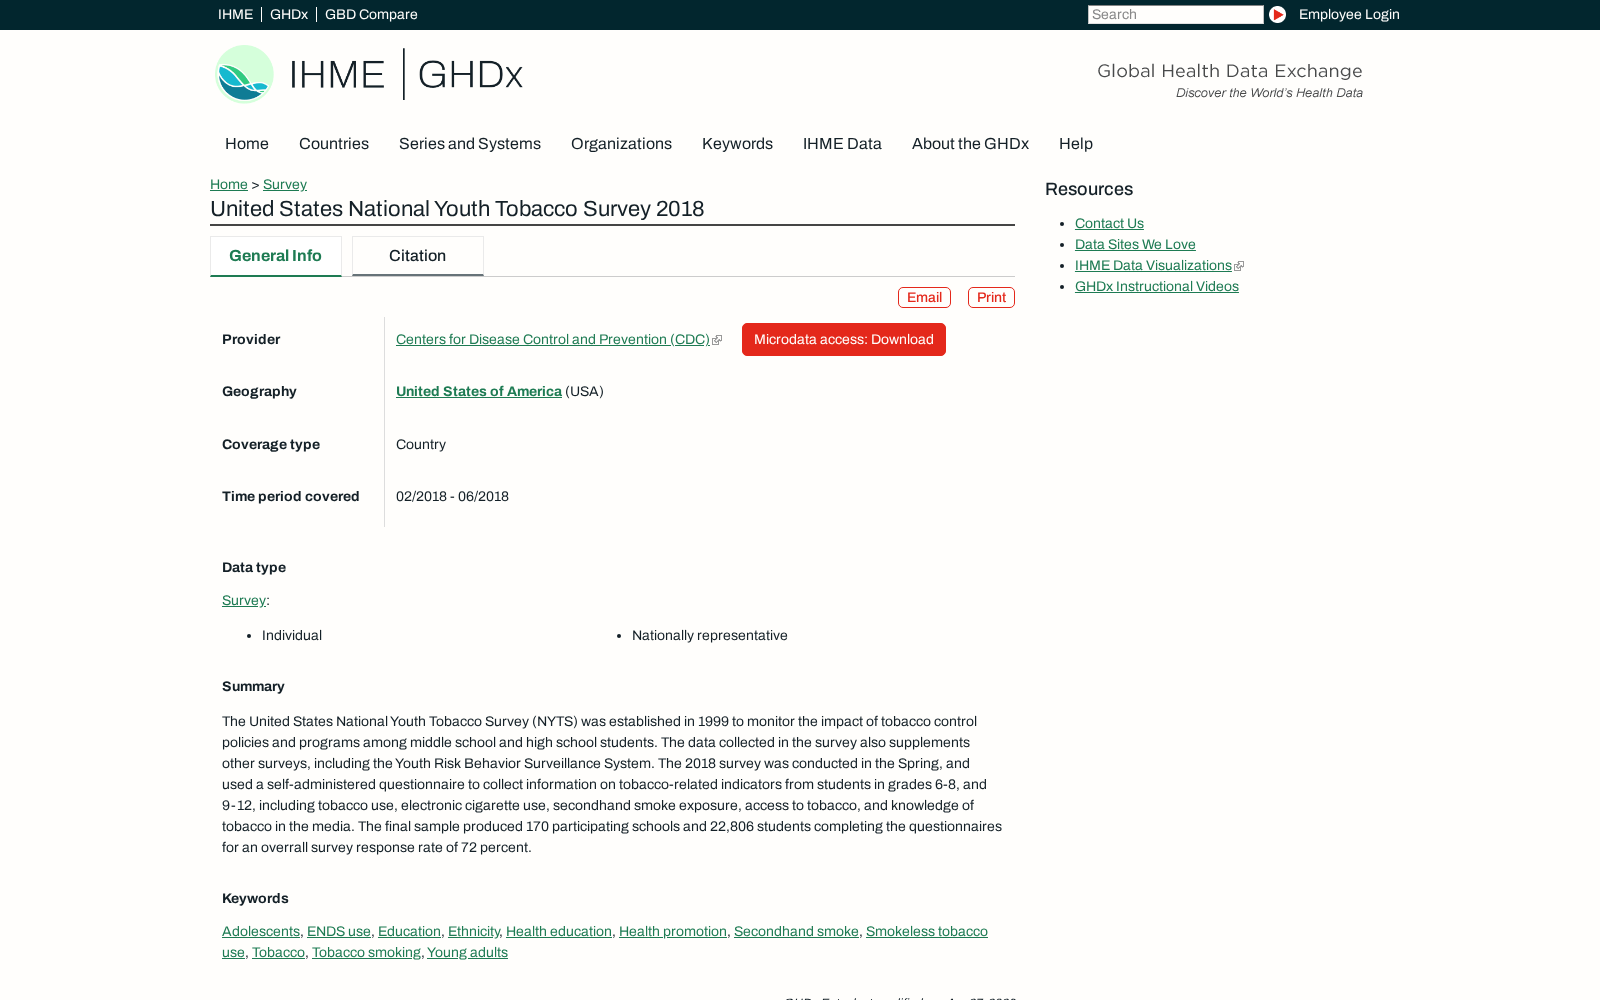This screenshot has height=1000, width=1600.
Task: Open the Organizations menu item
Action: click(621, 144)
